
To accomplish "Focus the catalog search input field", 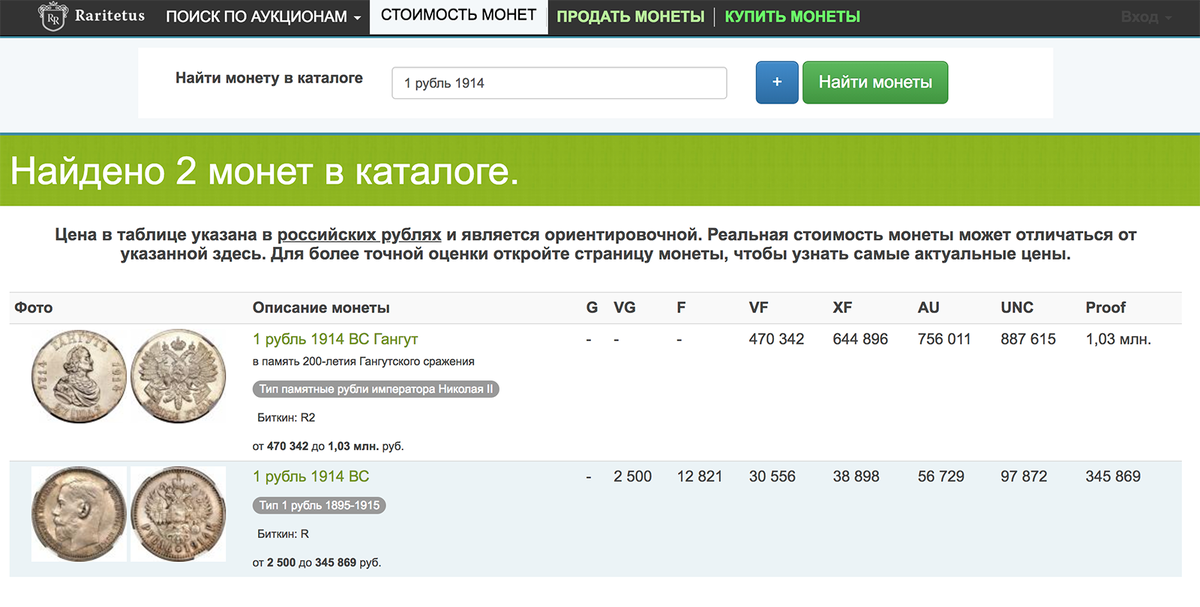I will 559,83.
